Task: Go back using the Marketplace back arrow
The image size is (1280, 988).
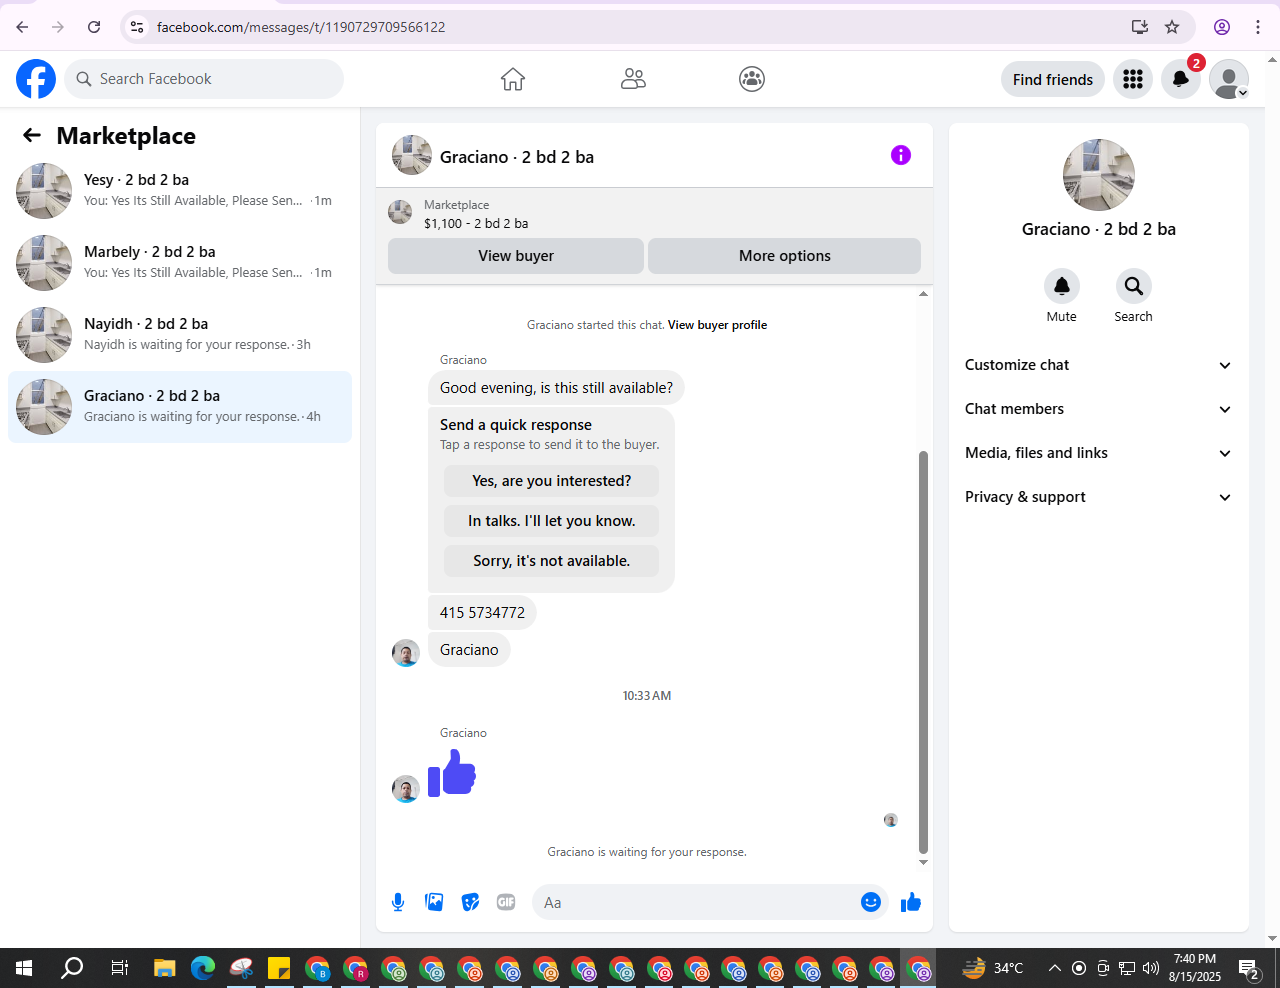Action: 32,135
